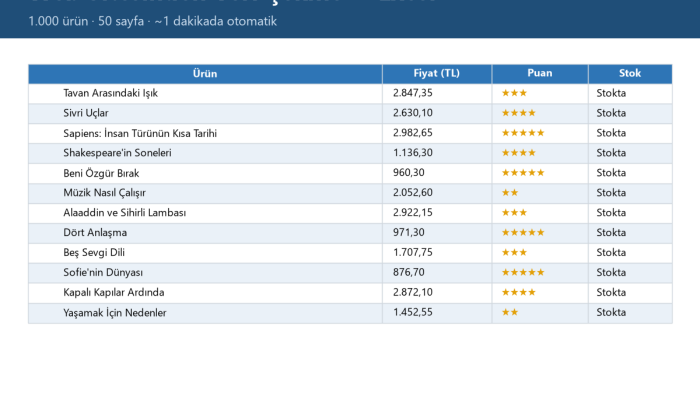Click Stokta in the Sapiens row
Screen dimensions: 700x394
611,133
